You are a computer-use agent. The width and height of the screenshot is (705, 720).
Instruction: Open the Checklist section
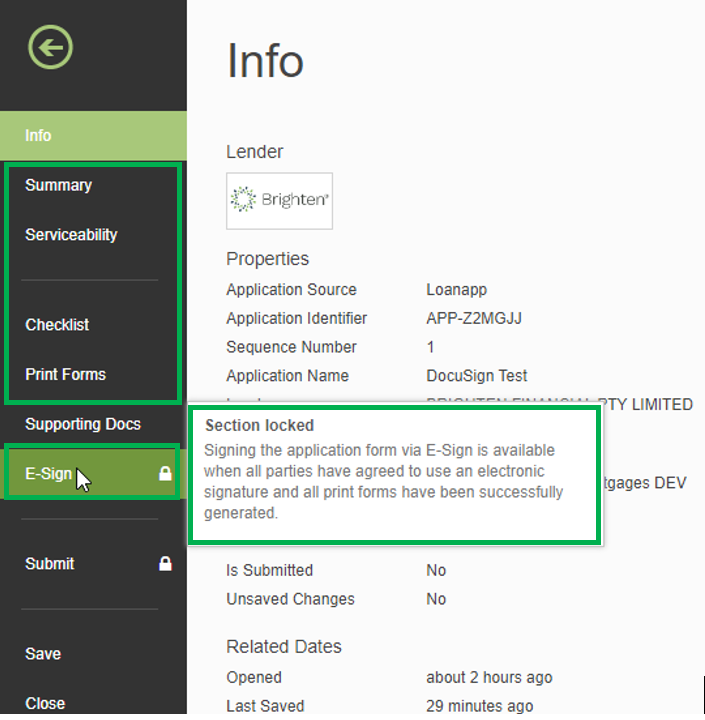click(57, 325)
